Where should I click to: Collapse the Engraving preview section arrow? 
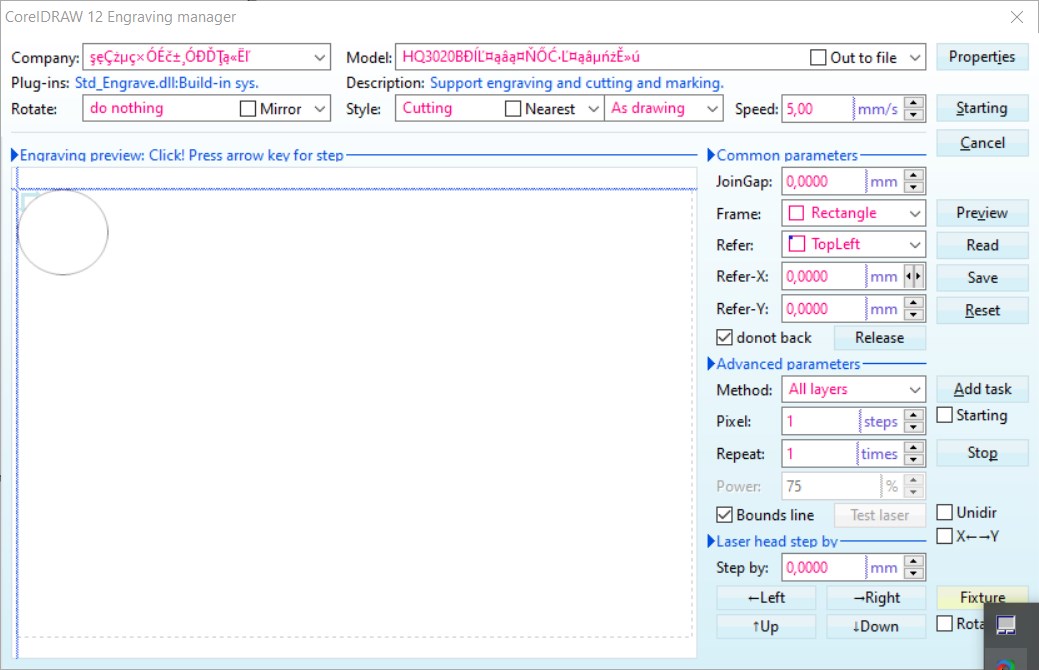click(15, 155)
